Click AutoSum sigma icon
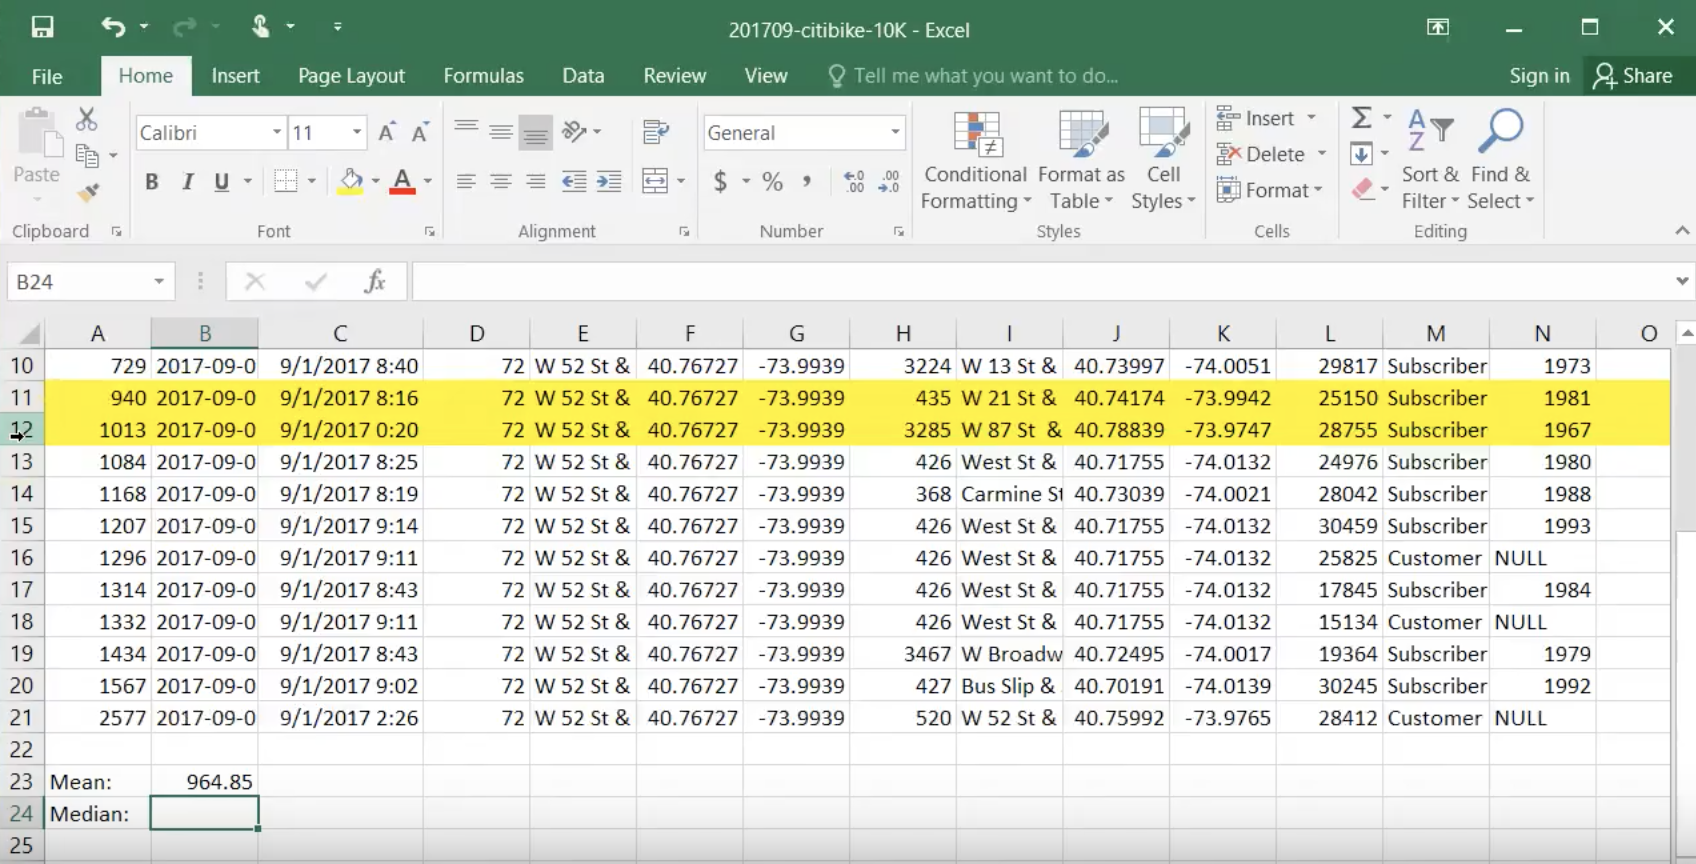 (x=1361, y=118)
